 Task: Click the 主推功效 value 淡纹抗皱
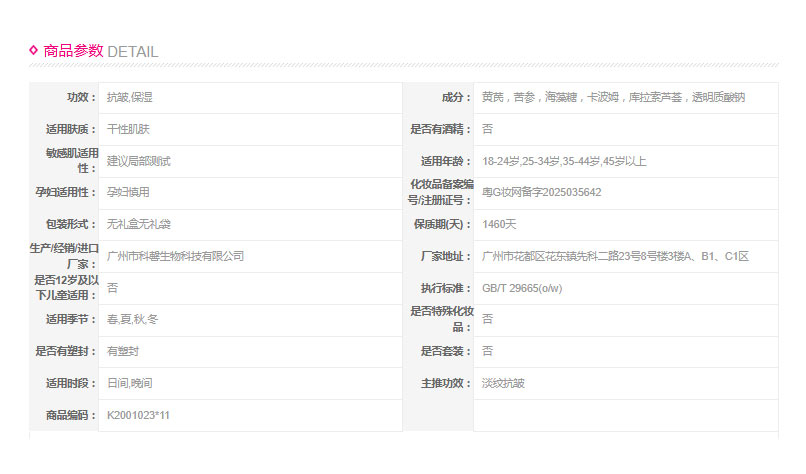click(x=503, y=383)
